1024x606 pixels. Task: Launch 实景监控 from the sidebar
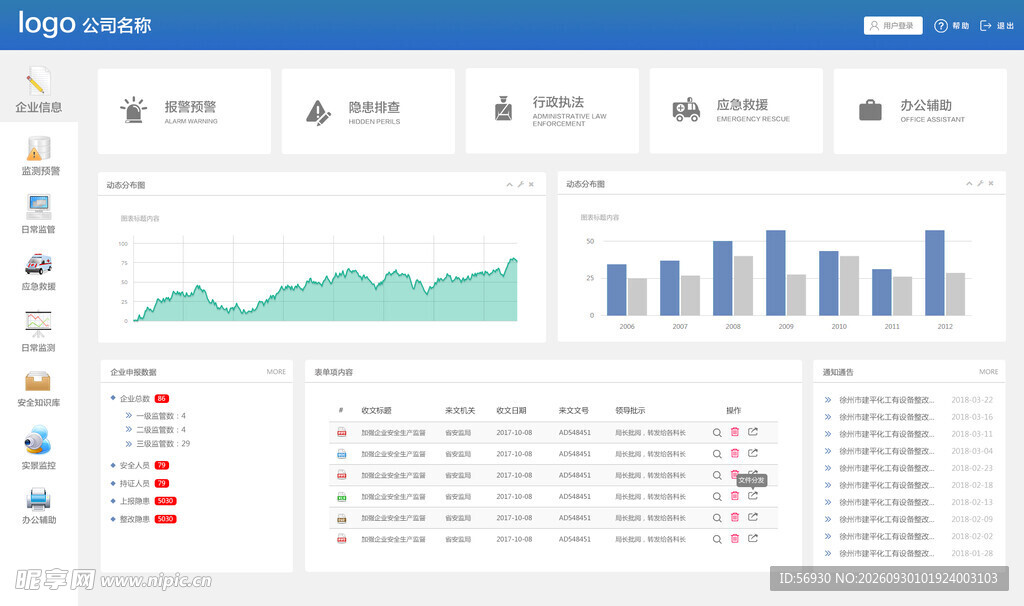[39, 447]
